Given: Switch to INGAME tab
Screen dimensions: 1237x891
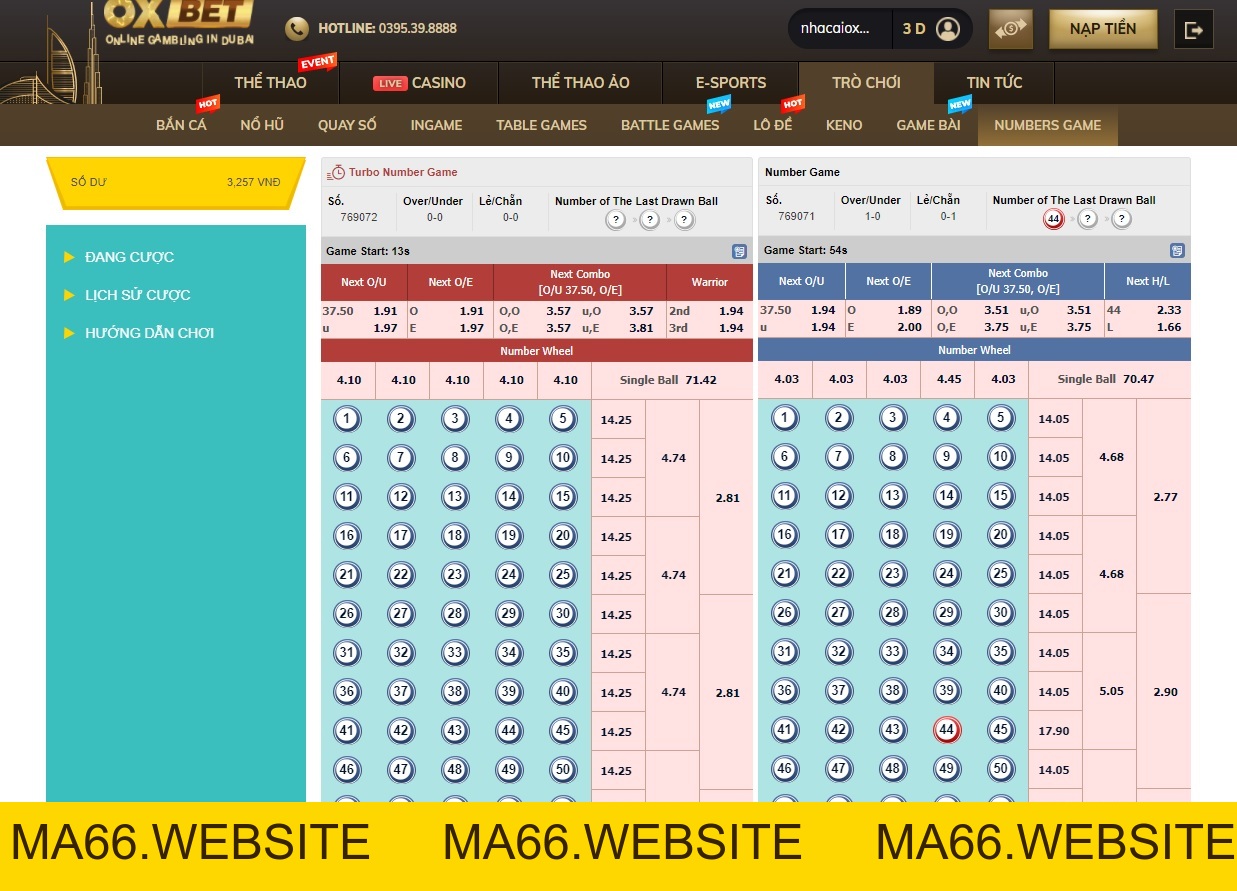Looking at the screenshot, I should (436, 125).
